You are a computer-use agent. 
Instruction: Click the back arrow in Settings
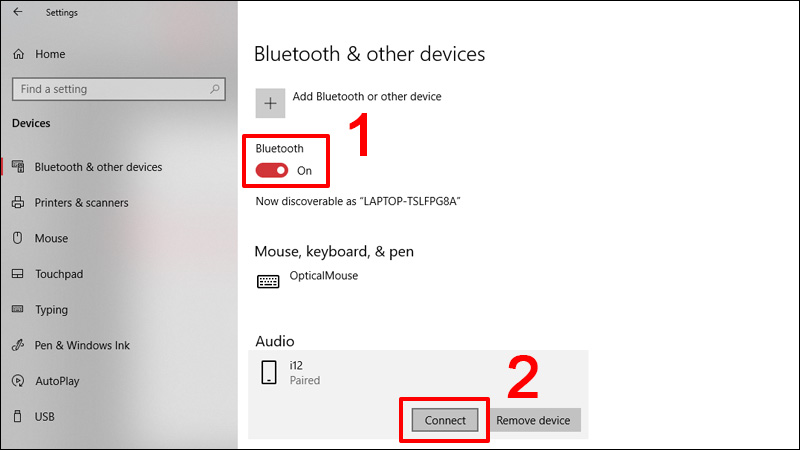pos(17,13)
